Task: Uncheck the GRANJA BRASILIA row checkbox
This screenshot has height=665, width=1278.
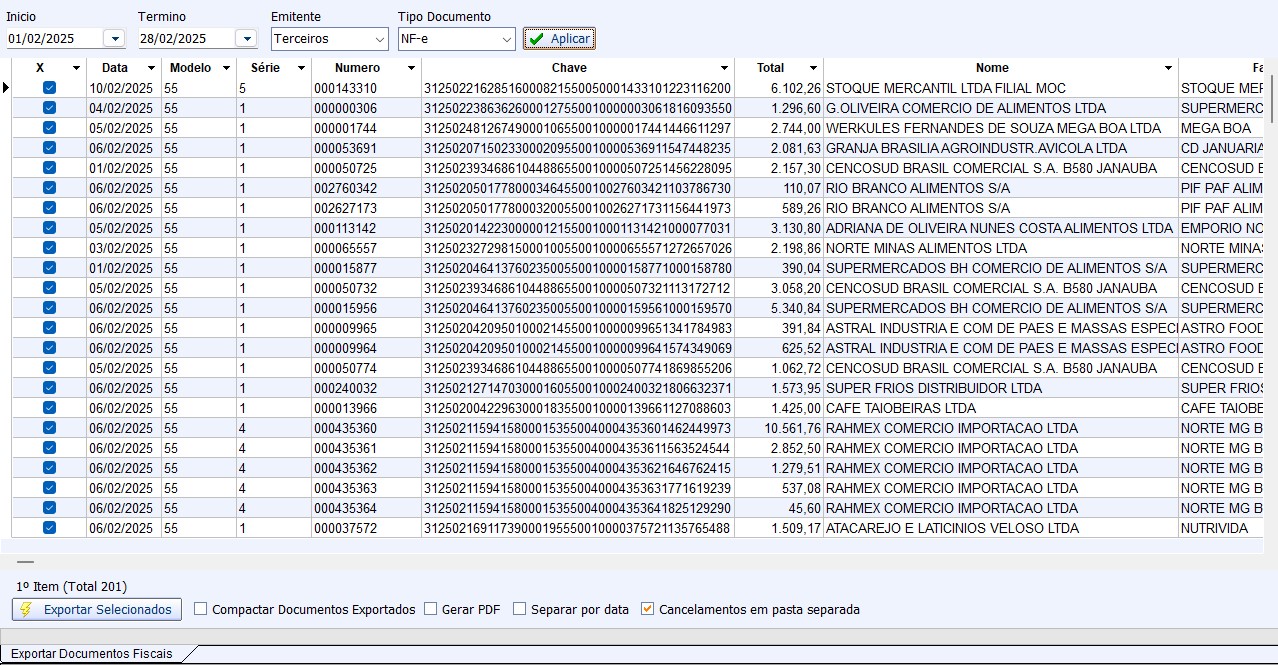Action: (49, 148)
